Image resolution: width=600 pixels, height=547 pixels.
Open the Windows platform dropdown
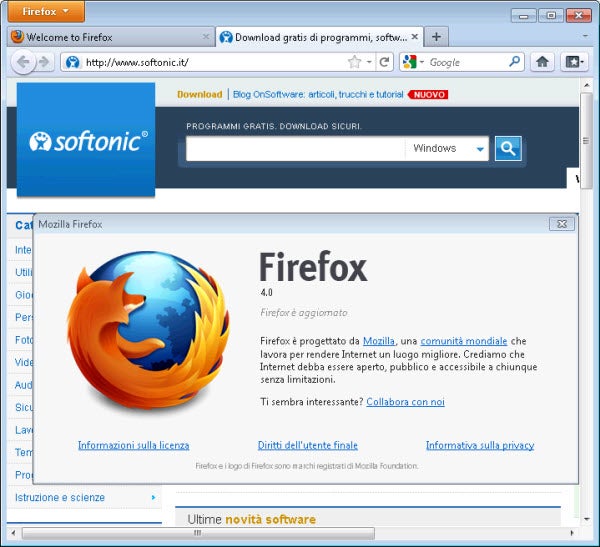447,149
